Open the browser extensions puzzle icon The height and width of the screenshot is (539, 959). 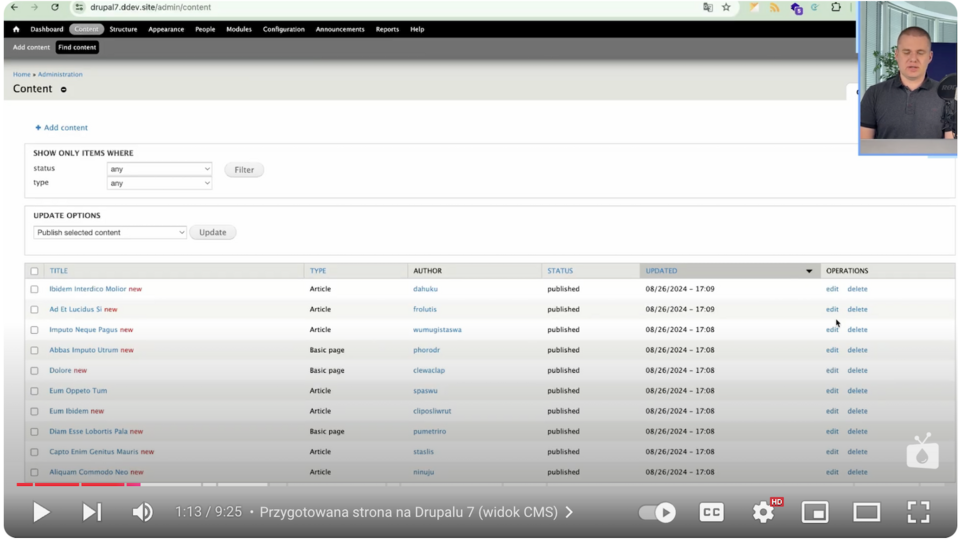click(x=835, y=7)
